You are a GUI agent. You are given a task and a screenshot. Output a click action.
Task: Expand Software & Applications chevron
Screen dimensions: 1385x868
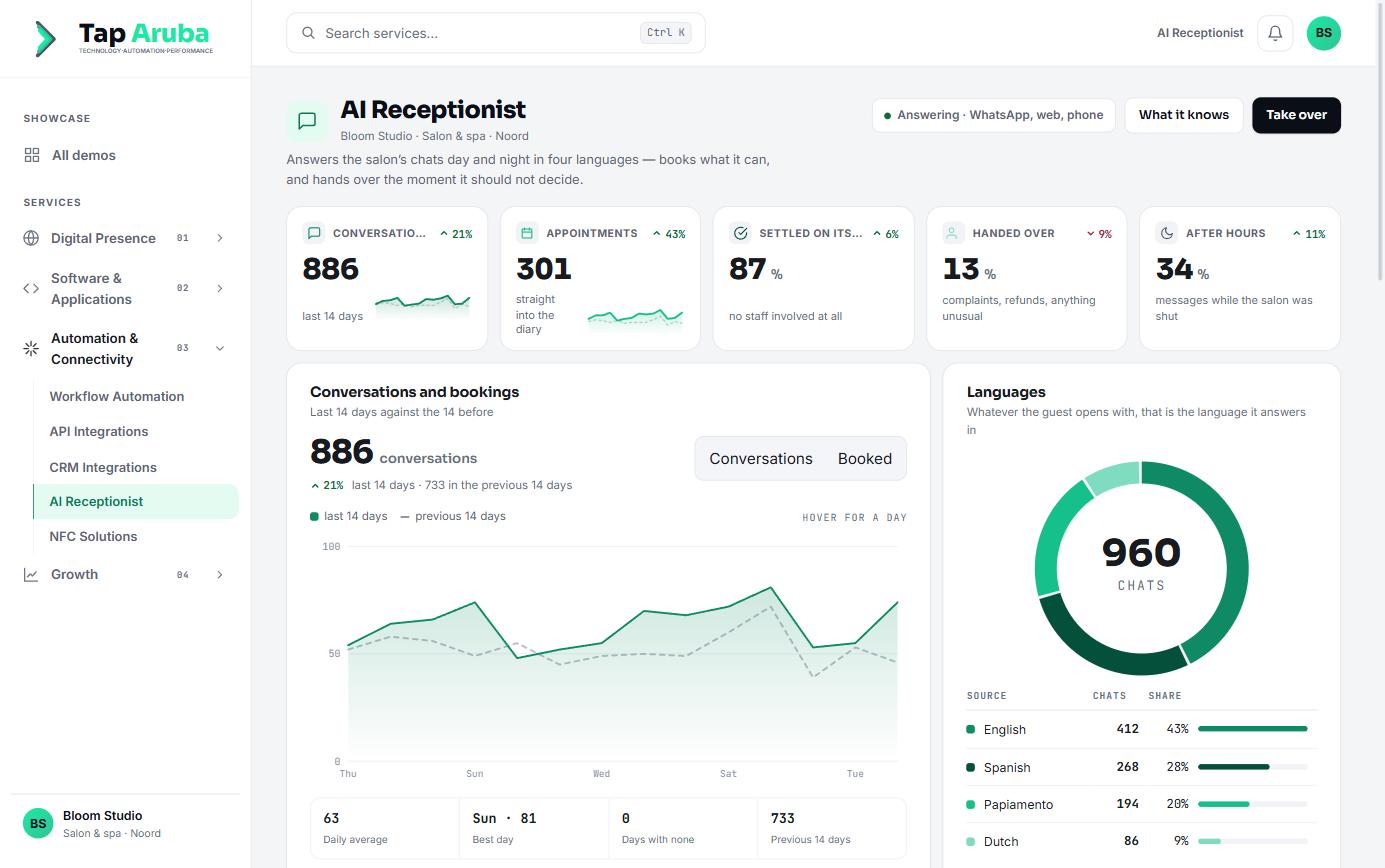click(220, 288)
